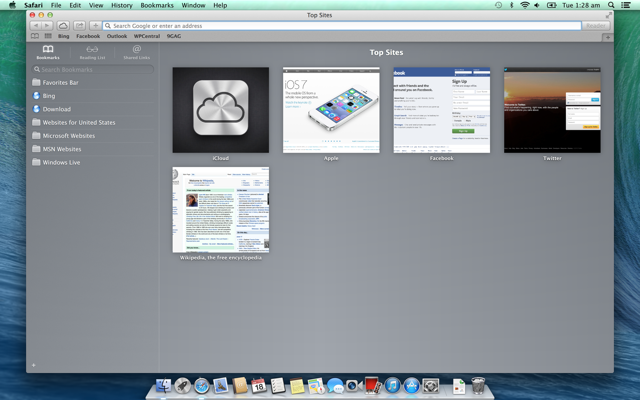Open Reminders from the Dock
Image resolution: width=640 pixels, height=400 pixels.
coord(278,385)
